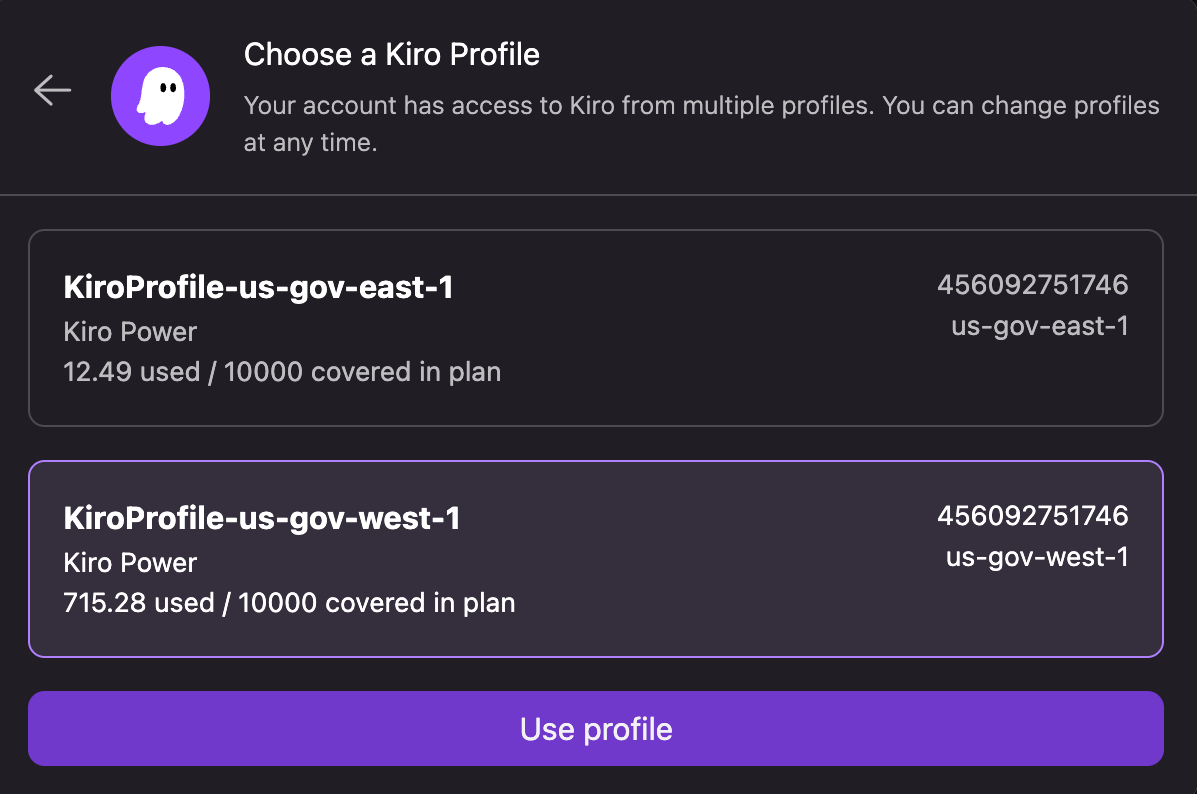Click the KiroProfile-us-gov-west-1 profile name

(x=260, y=518)
